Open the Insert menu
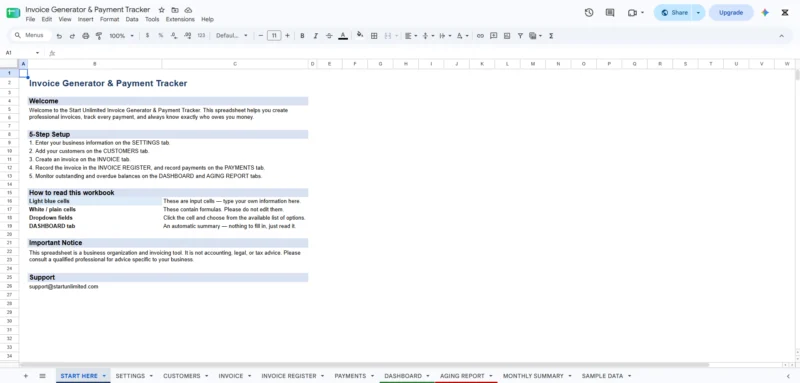The width and height of the screenshot is (800, 383). tap(86, 19)
